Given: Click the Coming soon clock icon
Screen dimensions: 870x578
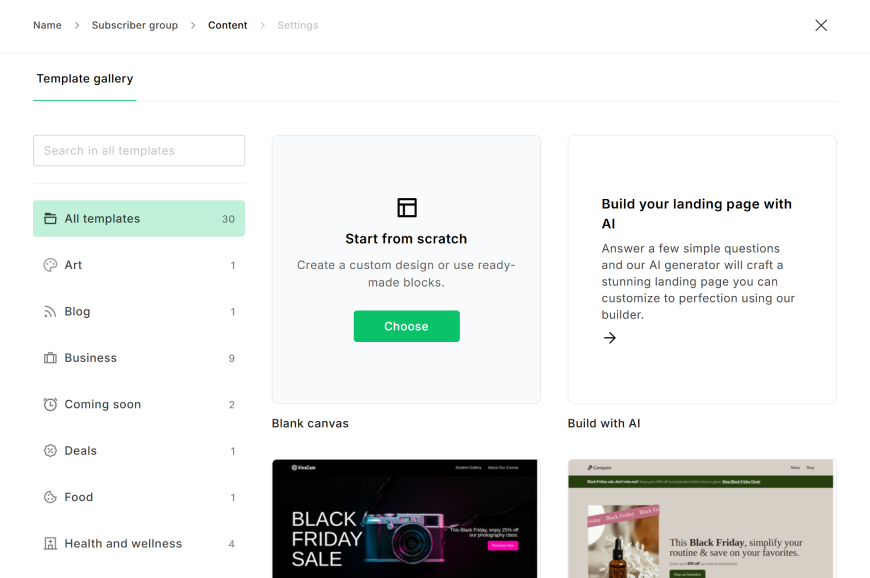Looking at the screenshot, I should pos(50,404).
